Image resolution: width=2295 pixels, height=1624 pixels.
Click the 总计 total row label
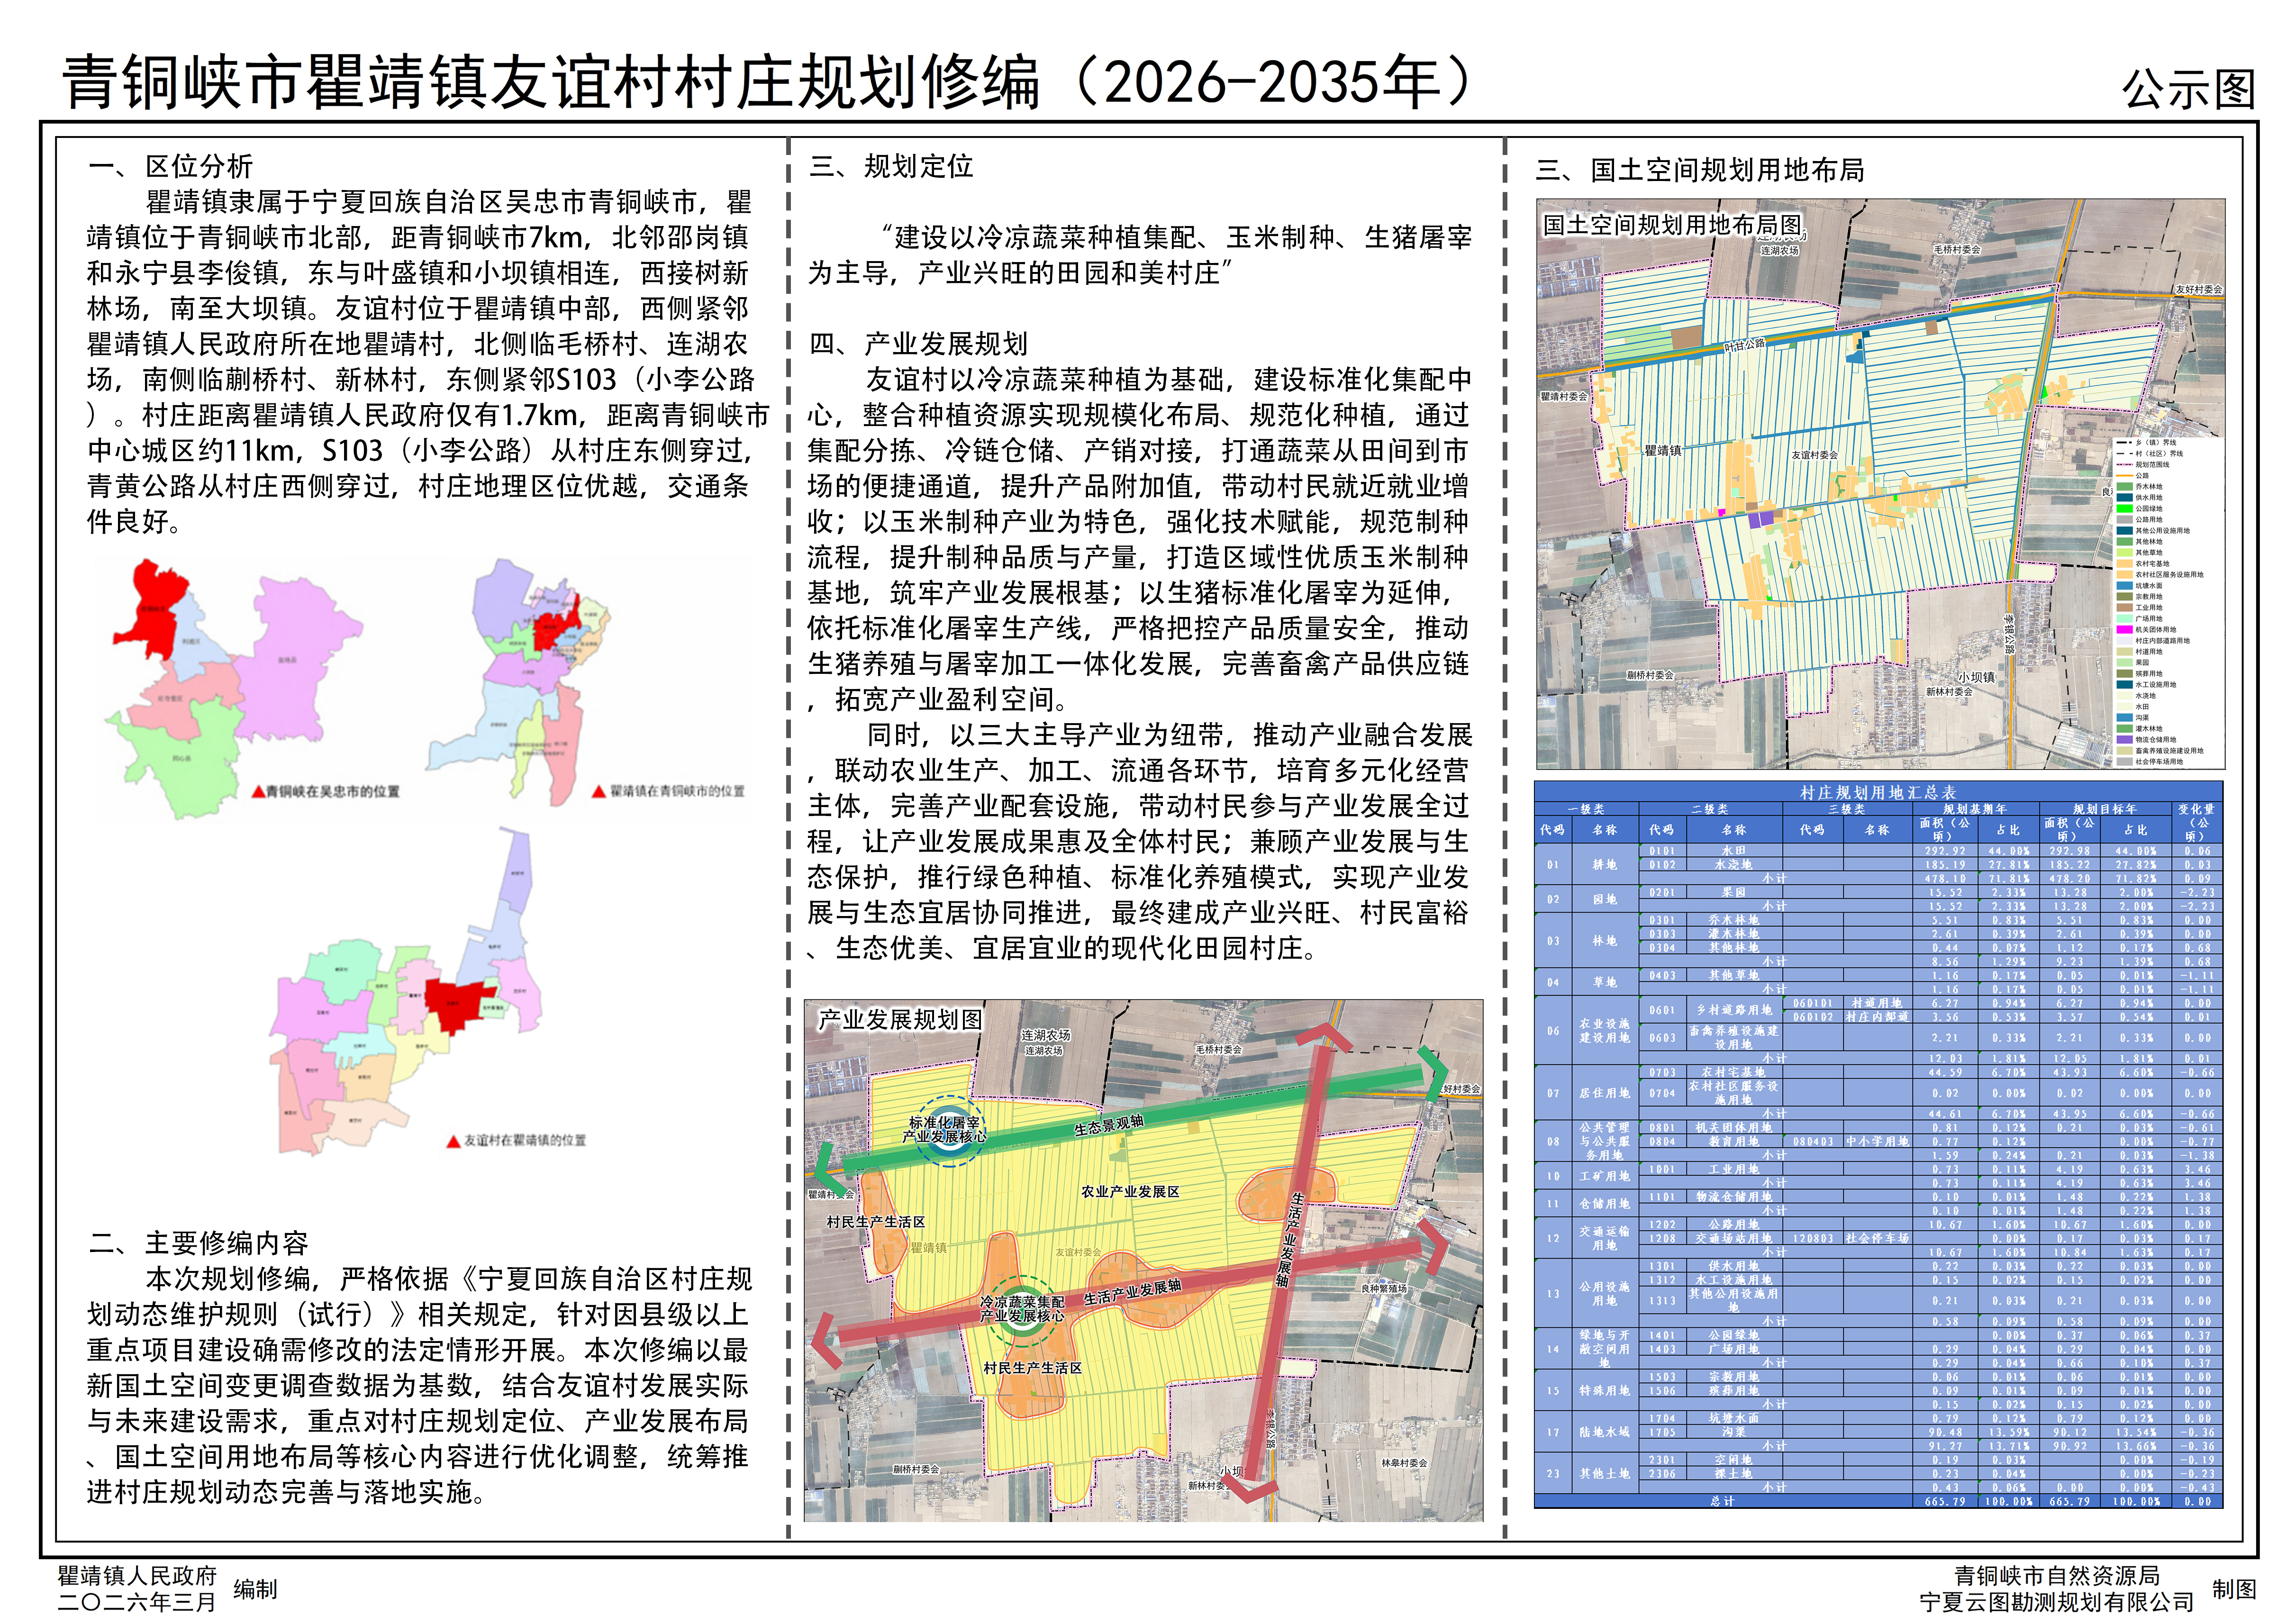pyautogui.click(x=1722, y=1501)
